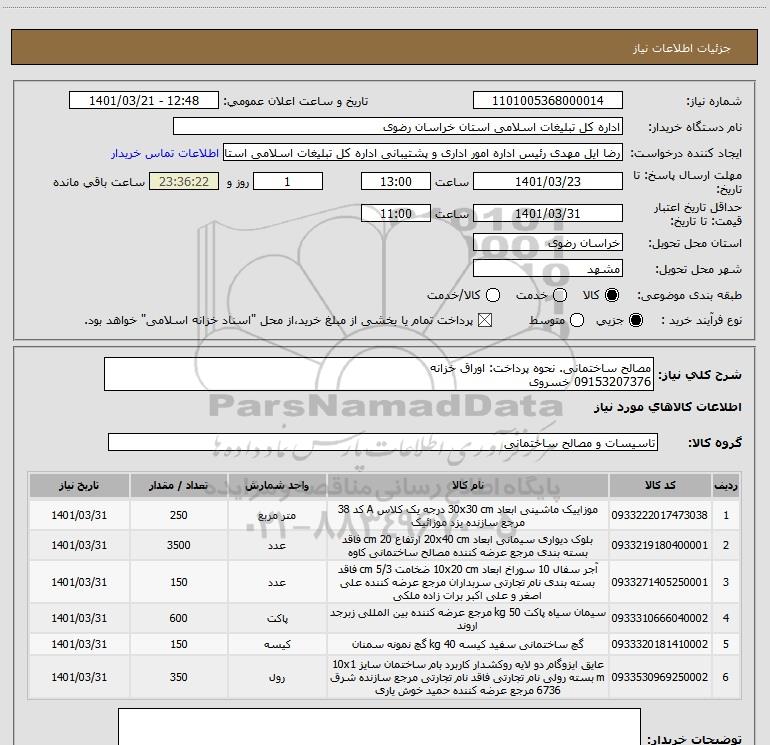Click the validity time field 11:00
The image size is (770, 745).
click(396, 214)
